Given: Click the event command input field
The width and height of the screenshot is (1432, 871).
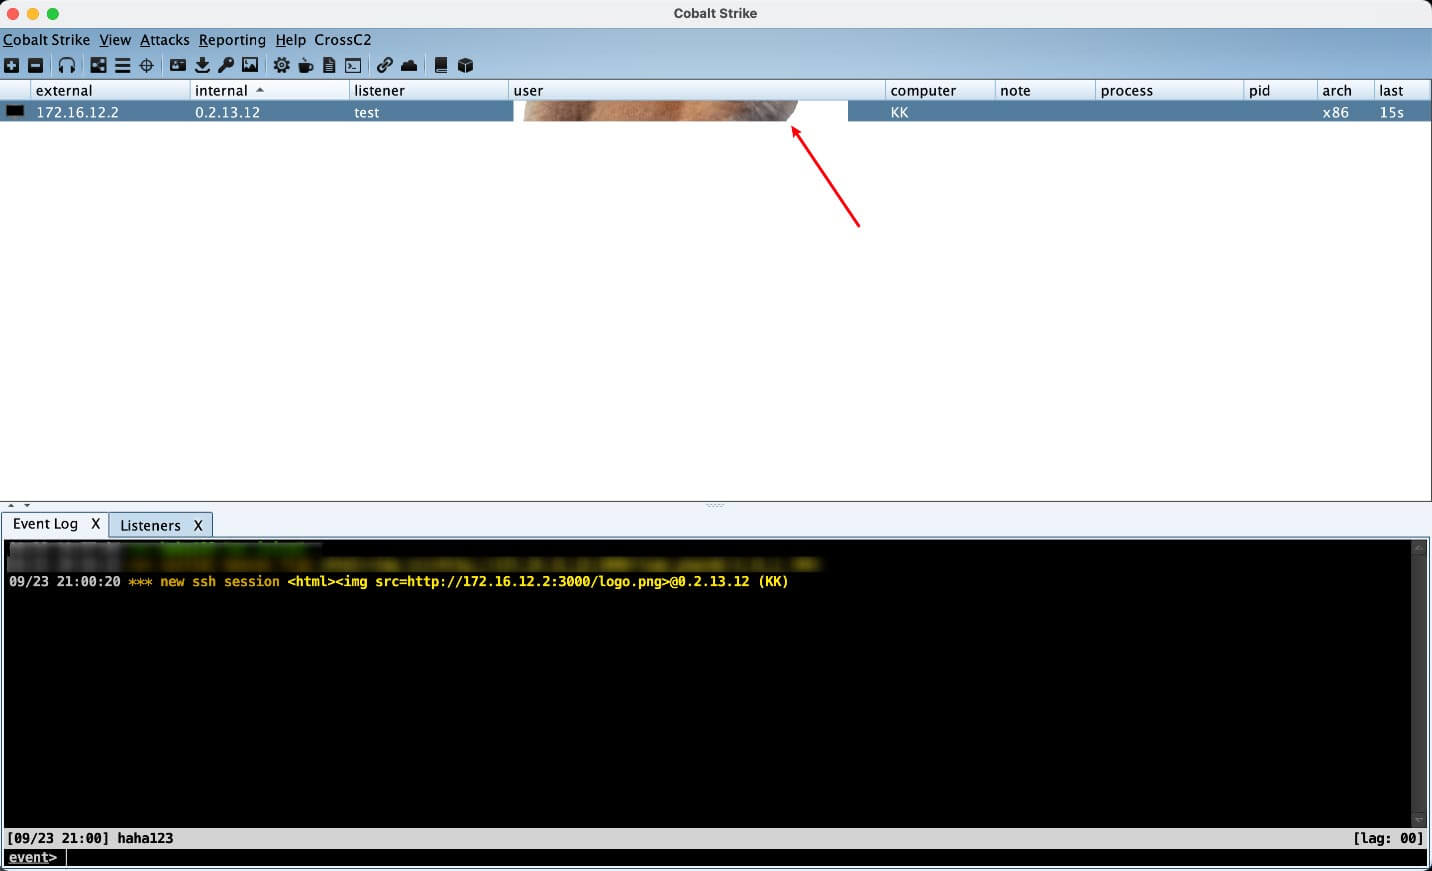Looking at the screenshot, I should coord(700,857).
